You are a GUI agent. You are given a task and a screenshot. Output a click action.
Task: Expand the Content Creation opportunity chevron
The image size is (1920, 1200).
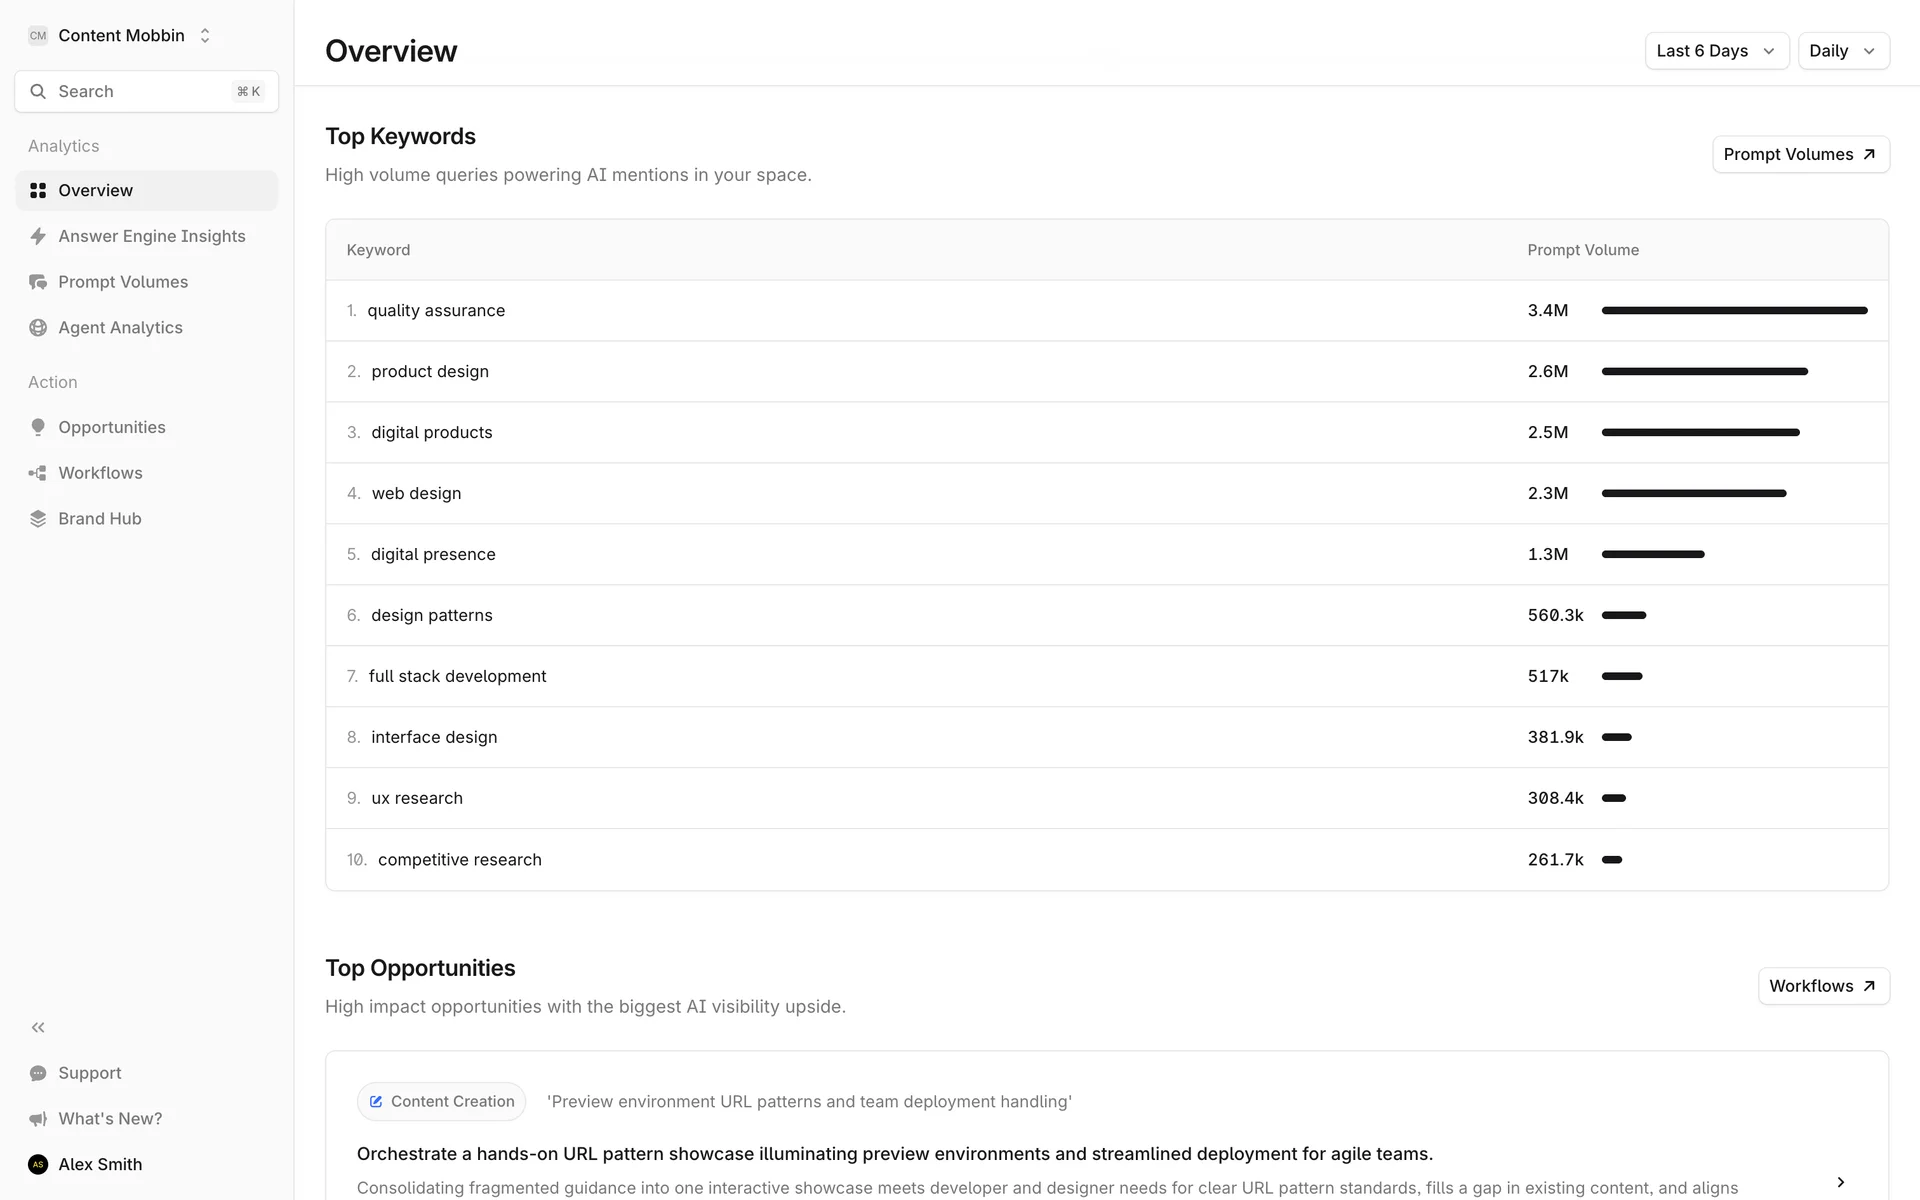1840,1182
